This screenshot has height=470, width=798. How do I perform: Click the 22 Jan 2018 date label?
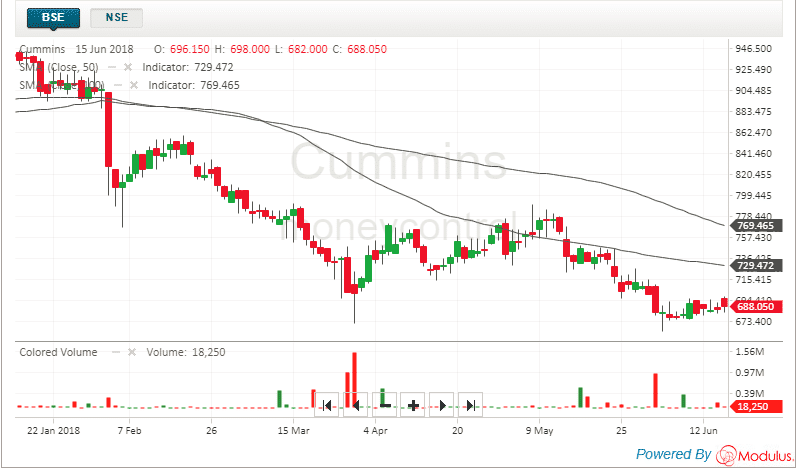pyautogui.click(x=53, y=430)
